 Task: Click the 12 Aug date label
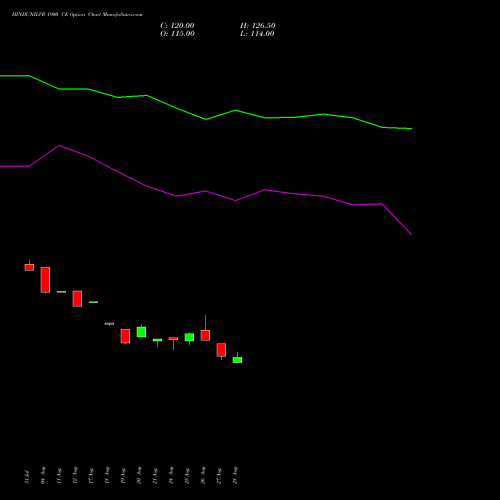(x=75, y=475)
